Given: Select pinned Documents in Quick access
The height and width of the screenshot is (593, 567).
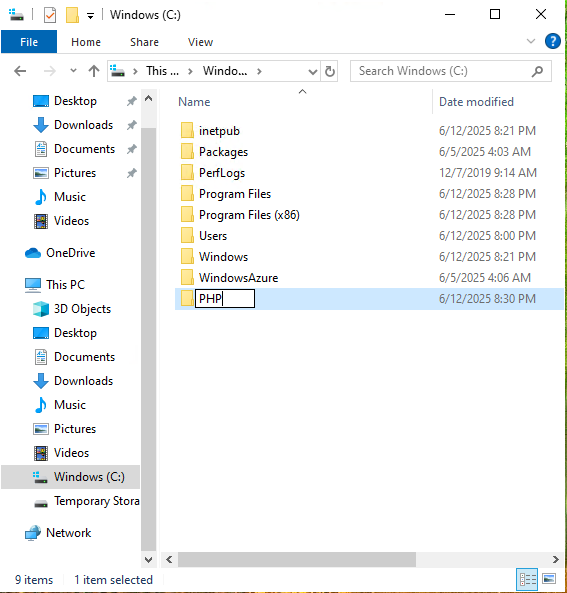Looking at the screenshot, I should point(84,149).
